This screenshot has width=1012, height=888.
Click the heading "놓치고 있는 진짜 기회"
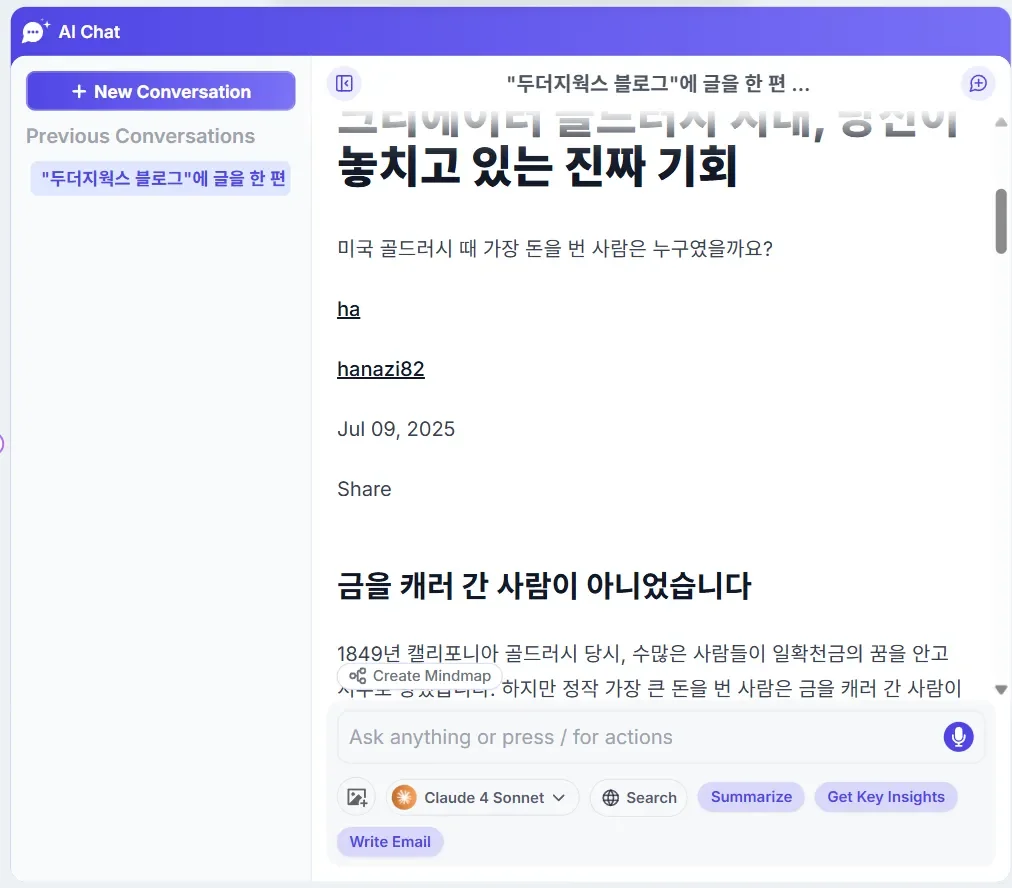click(x=537, y=166)
